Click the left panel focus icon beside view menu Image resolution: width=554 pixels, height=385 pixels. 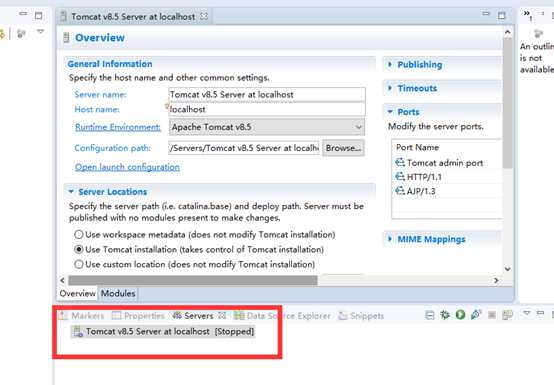pyautogui.click(x=22, y=34)
